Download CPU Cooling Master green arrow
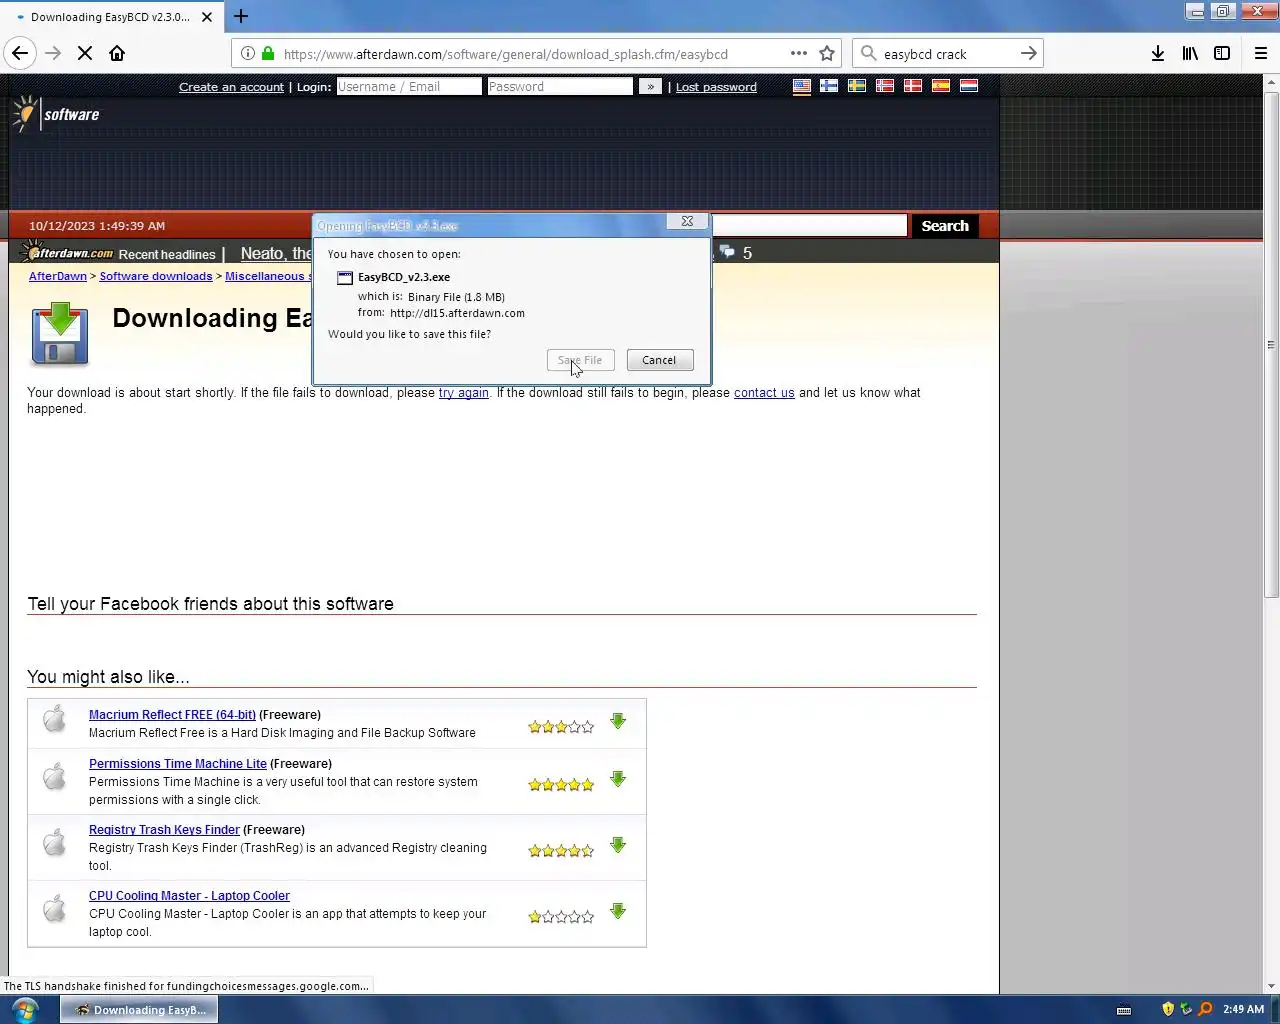1280x1024 pixels. click(x=618, y=911)
